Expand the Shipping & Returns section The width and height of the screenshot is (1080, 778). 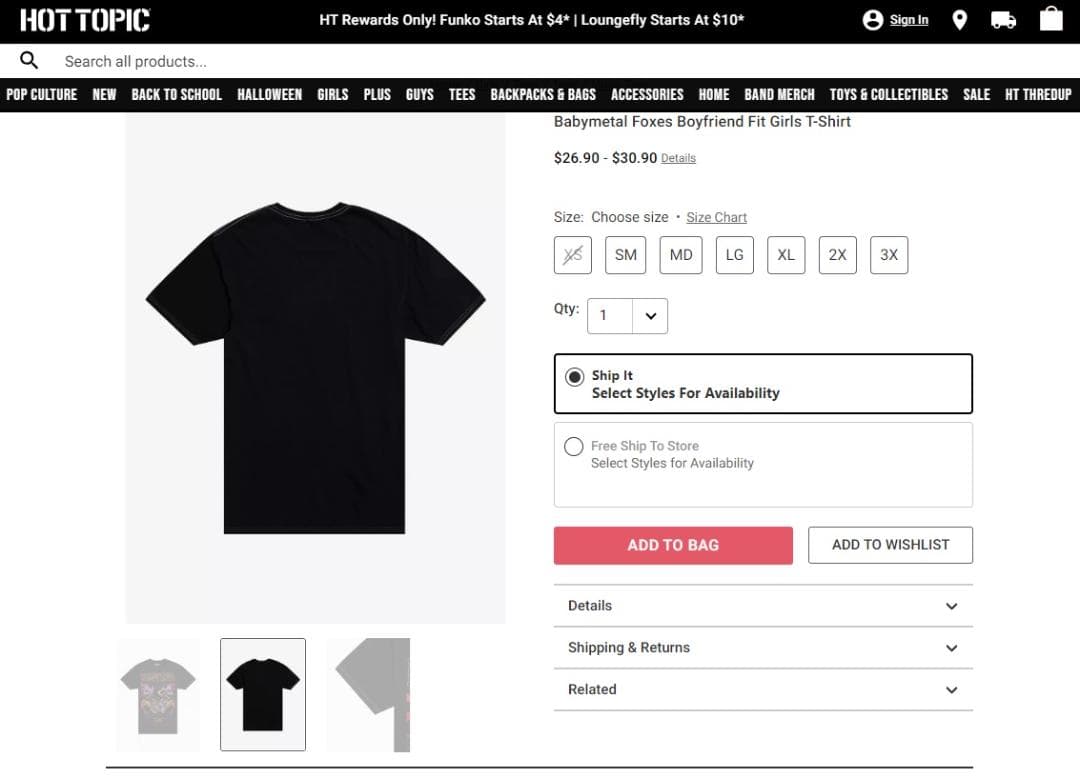(763, 648)
